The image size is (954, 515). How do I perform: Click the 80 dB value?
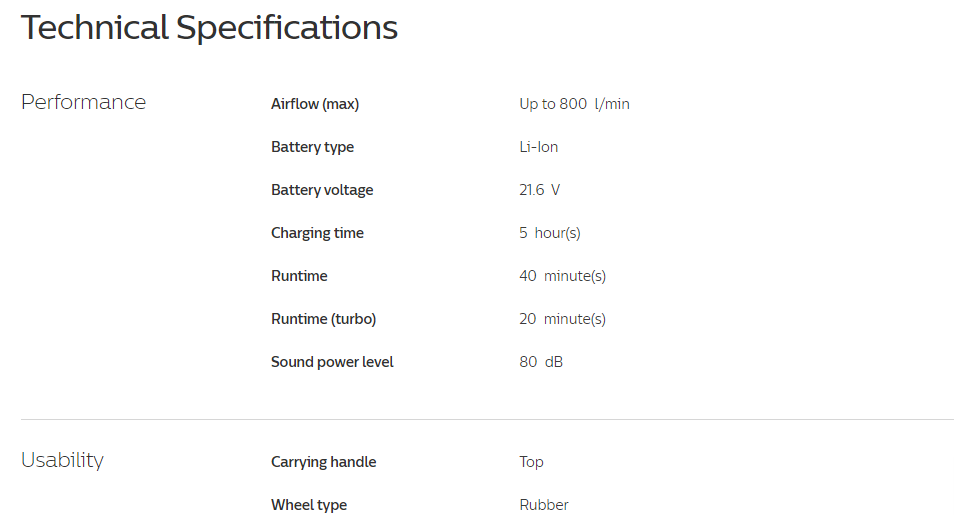[x=541, y=362]
